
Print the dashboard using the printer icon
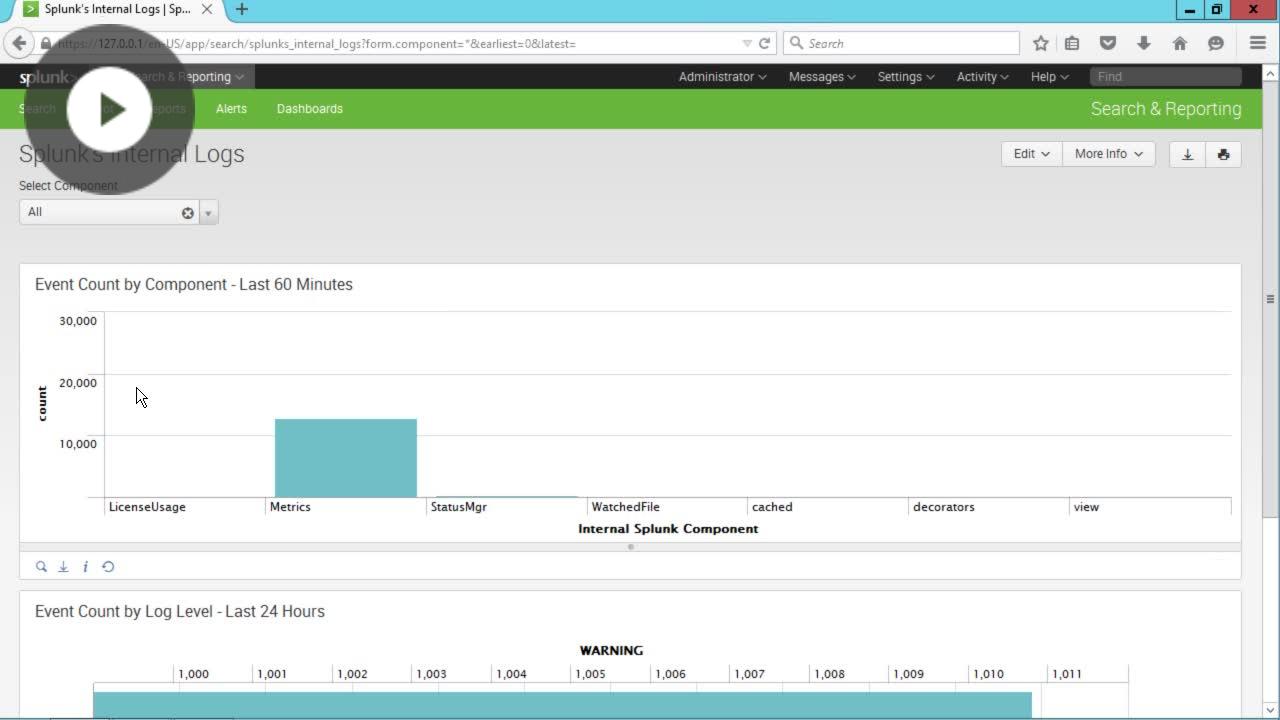click(x=1223, y=154)
